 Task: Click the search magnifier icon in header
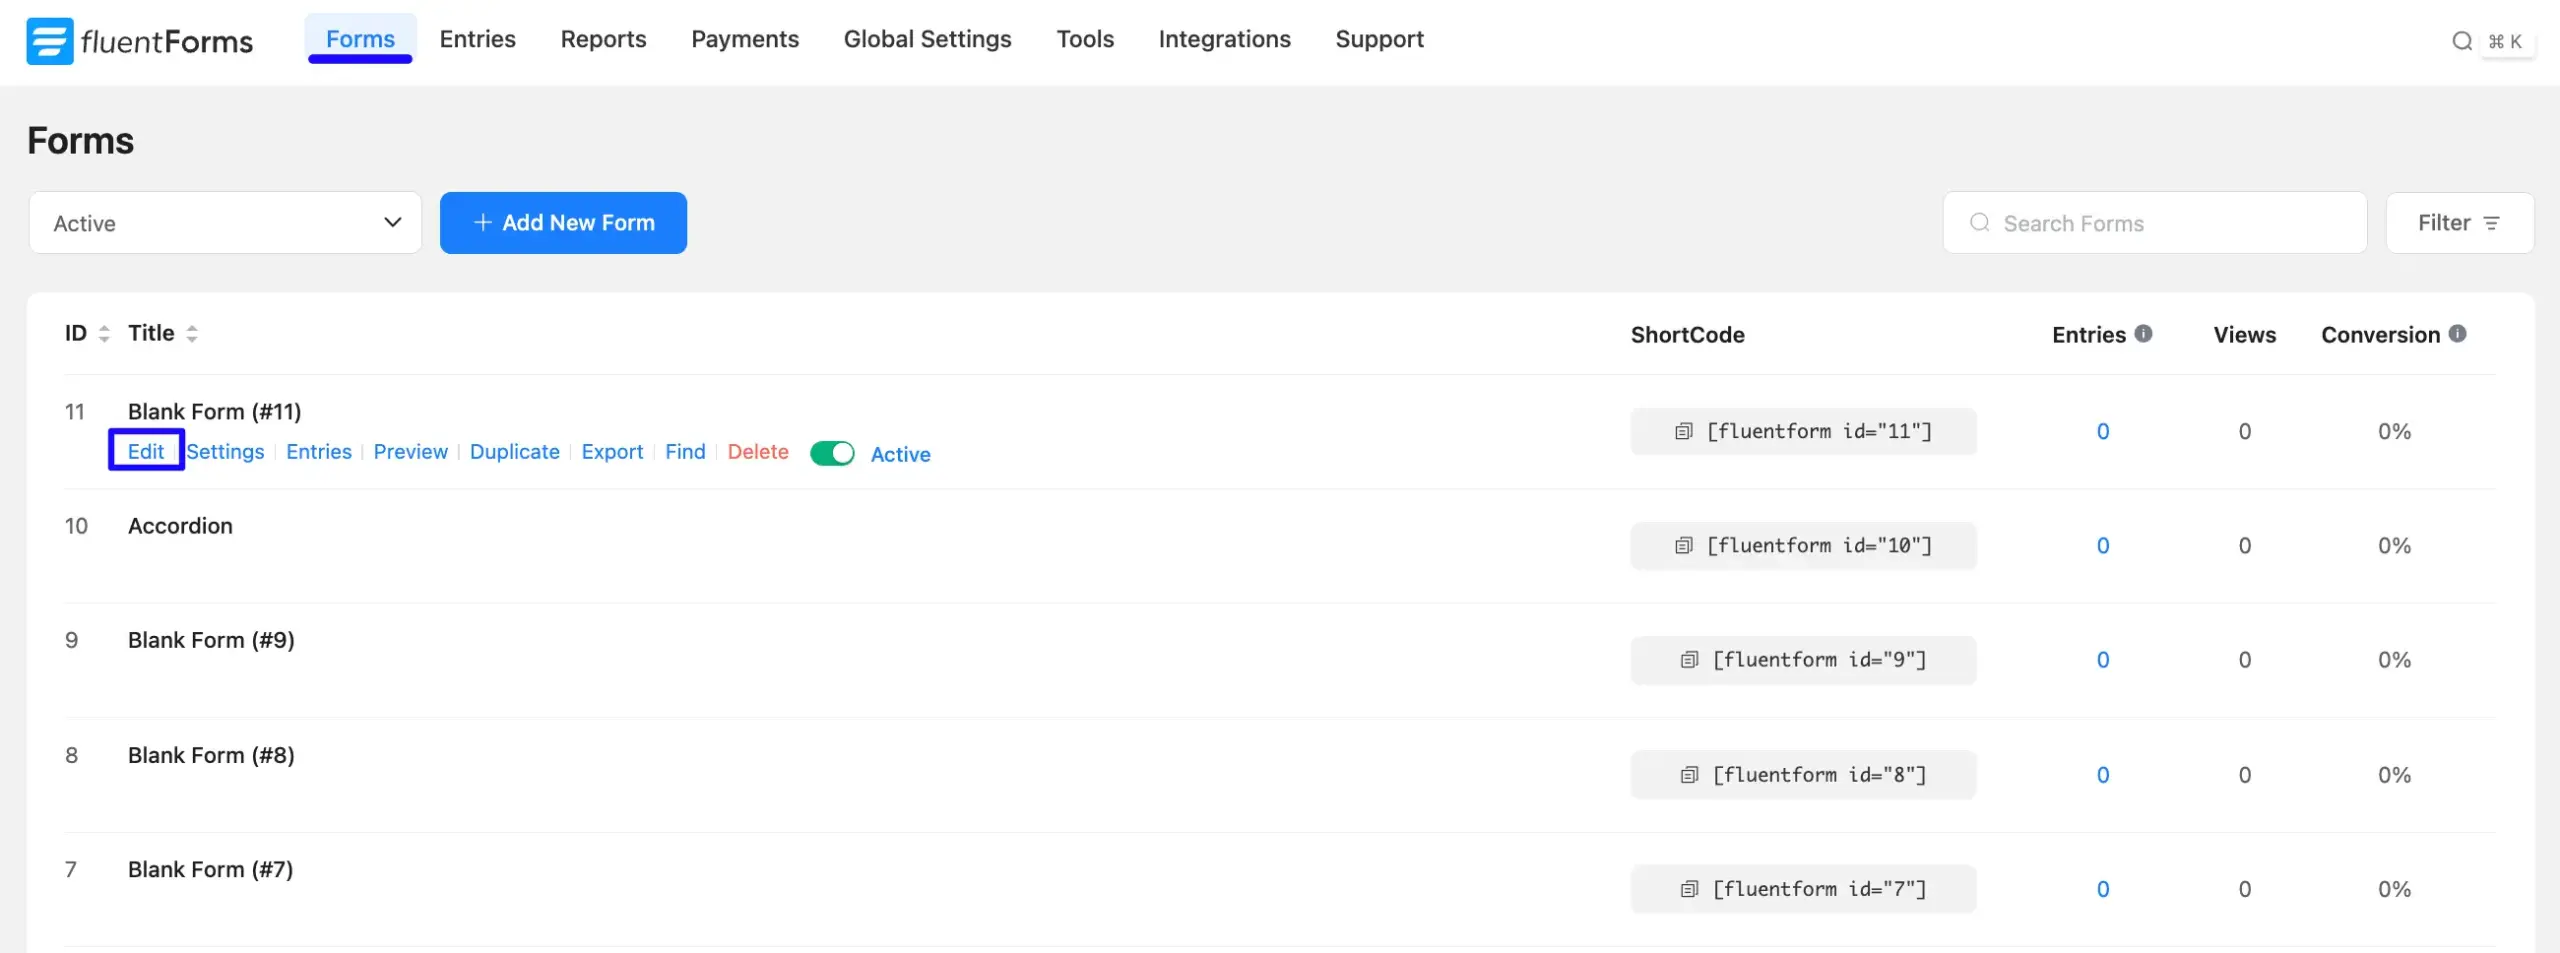tap(2461, 41)
